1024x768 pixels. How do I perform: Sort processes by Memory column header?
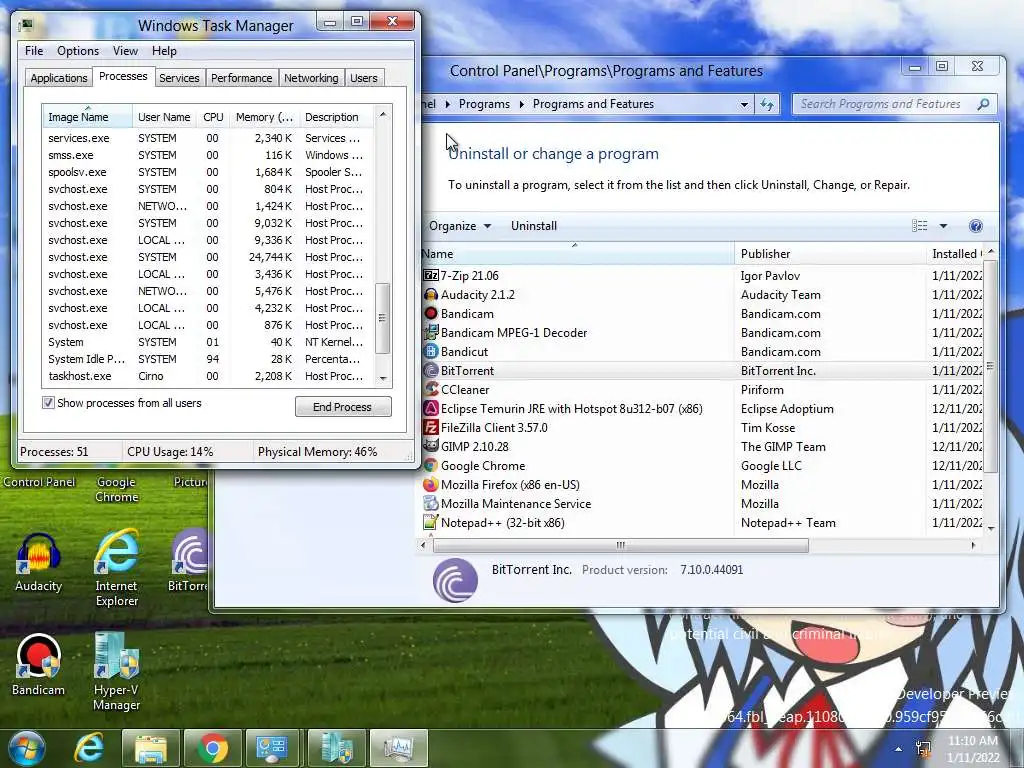click(x=264, y=117)
